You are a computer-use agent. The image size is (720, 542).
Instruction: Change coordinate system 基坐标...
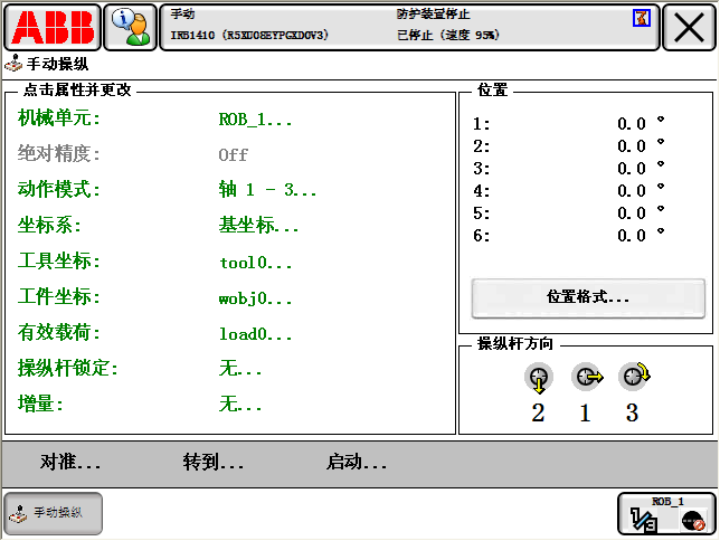[259, 225]
